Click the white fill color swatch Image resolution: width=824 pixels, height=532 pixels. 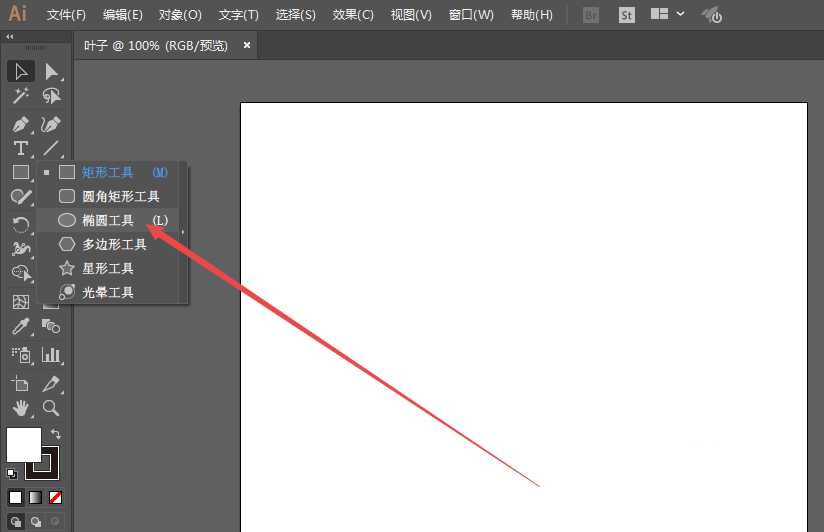click(x=23, y=445)
